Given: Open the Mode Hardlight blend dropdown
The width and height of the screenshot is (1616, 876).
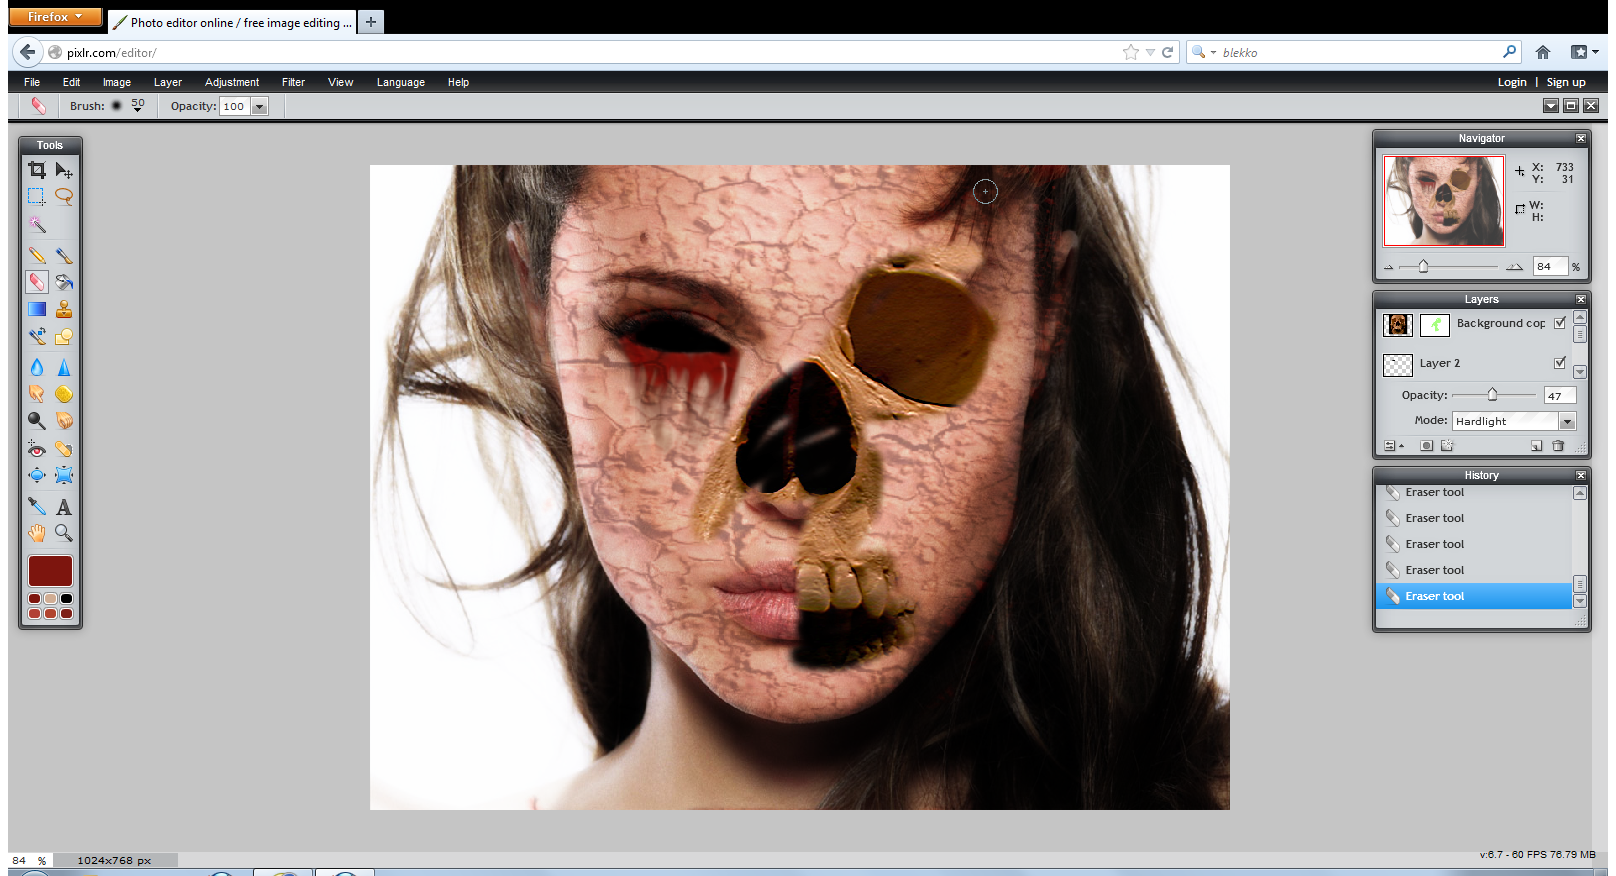Looking at the screenshot, I should pos(1514,421).
